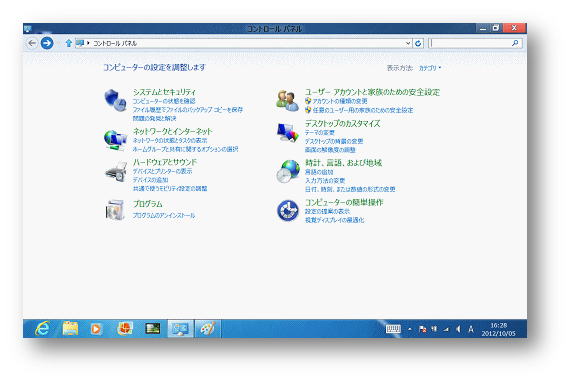The width and height of the screenshot is (569, 380).
Task: Open the System and Security shield icon
Action: coord(115,100)
